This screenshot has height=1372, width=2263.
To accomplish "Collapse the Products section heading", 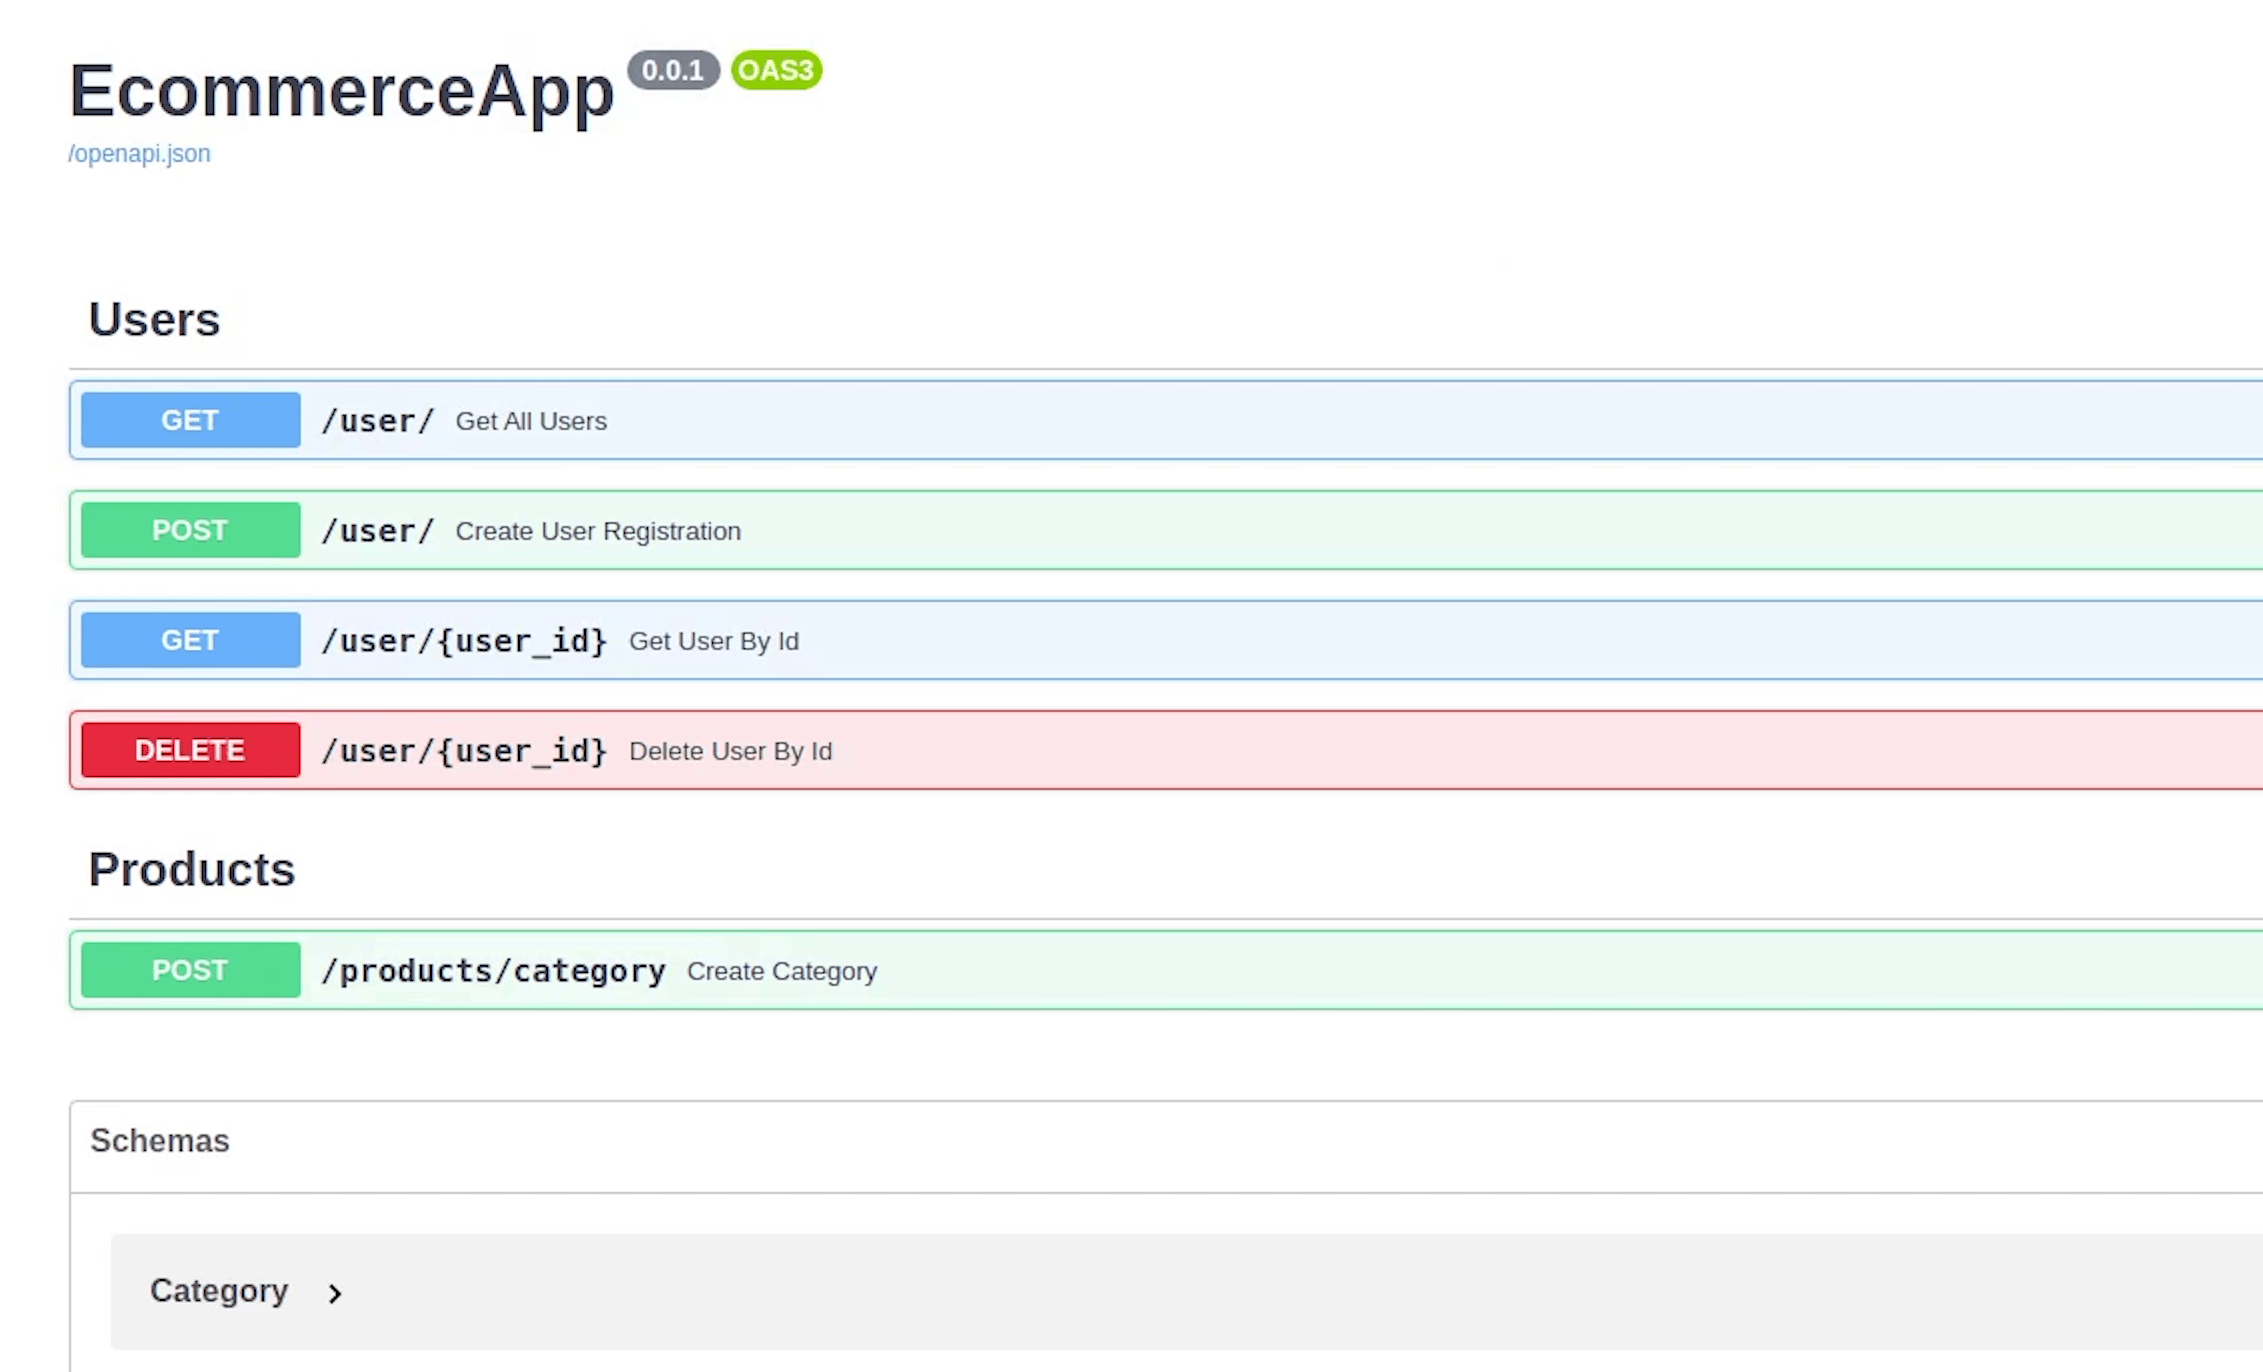I will coord(192,870).
